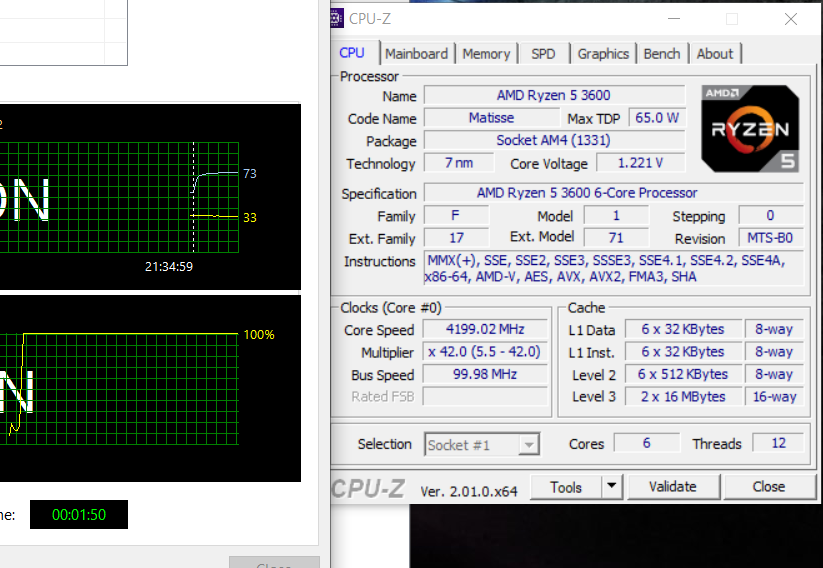Click the Family value F
This screenshot has width=823, height=568.
(x=456, y=215)
